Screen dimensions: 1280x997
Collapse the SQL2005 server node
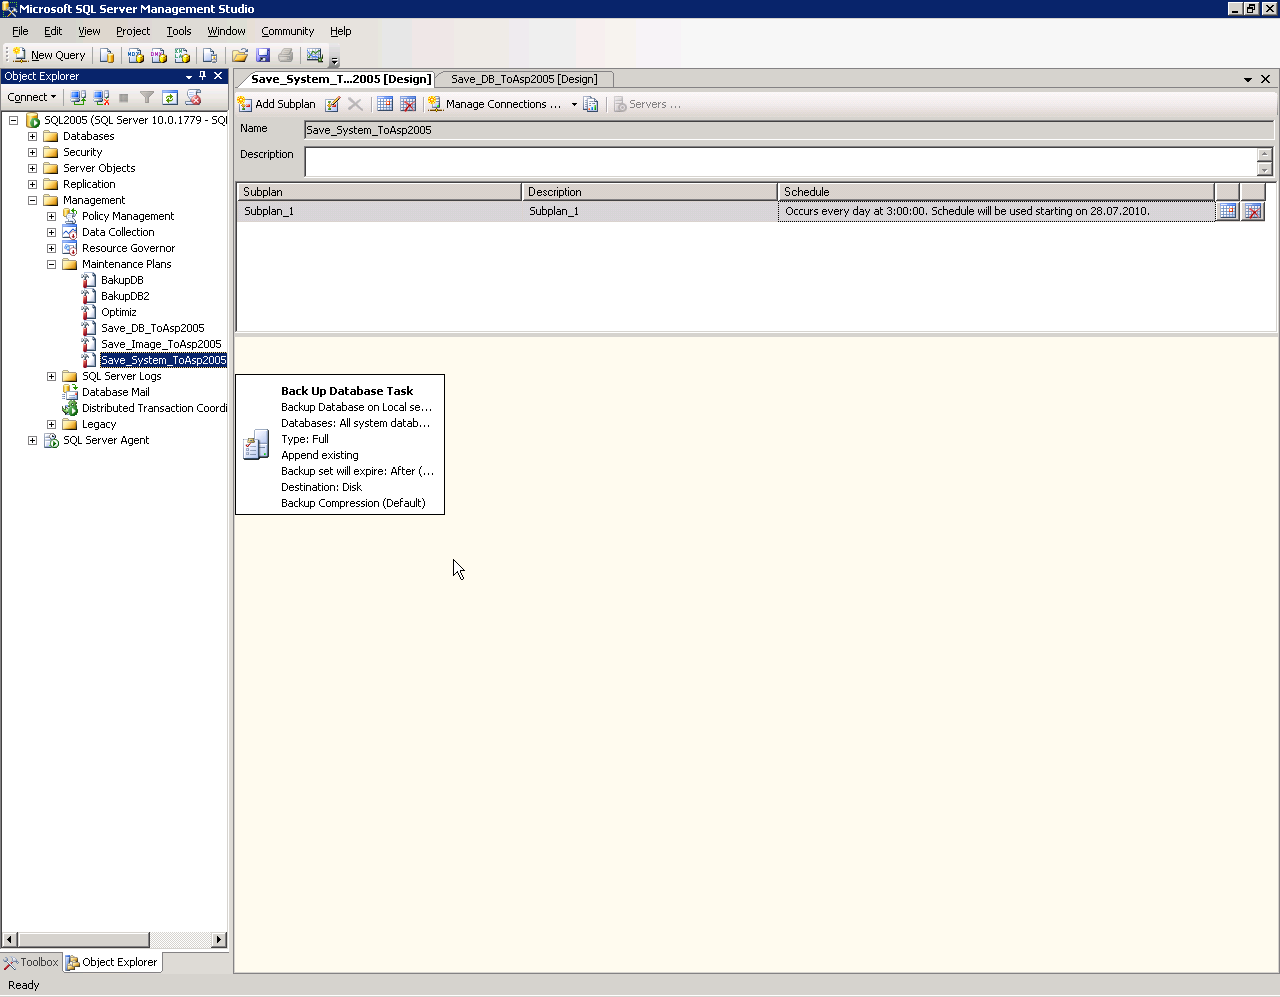(x=14, y=120)
